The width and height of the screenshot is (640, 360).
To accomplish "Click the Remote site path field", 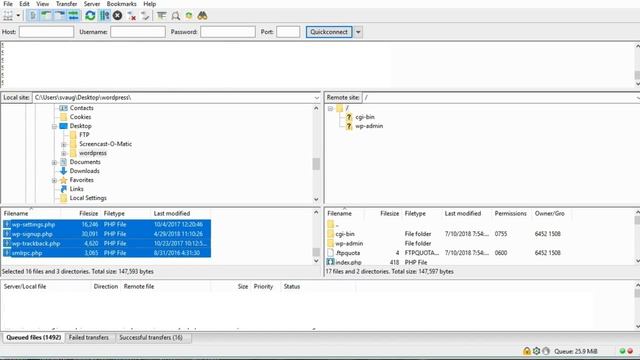I will [500, 98].
